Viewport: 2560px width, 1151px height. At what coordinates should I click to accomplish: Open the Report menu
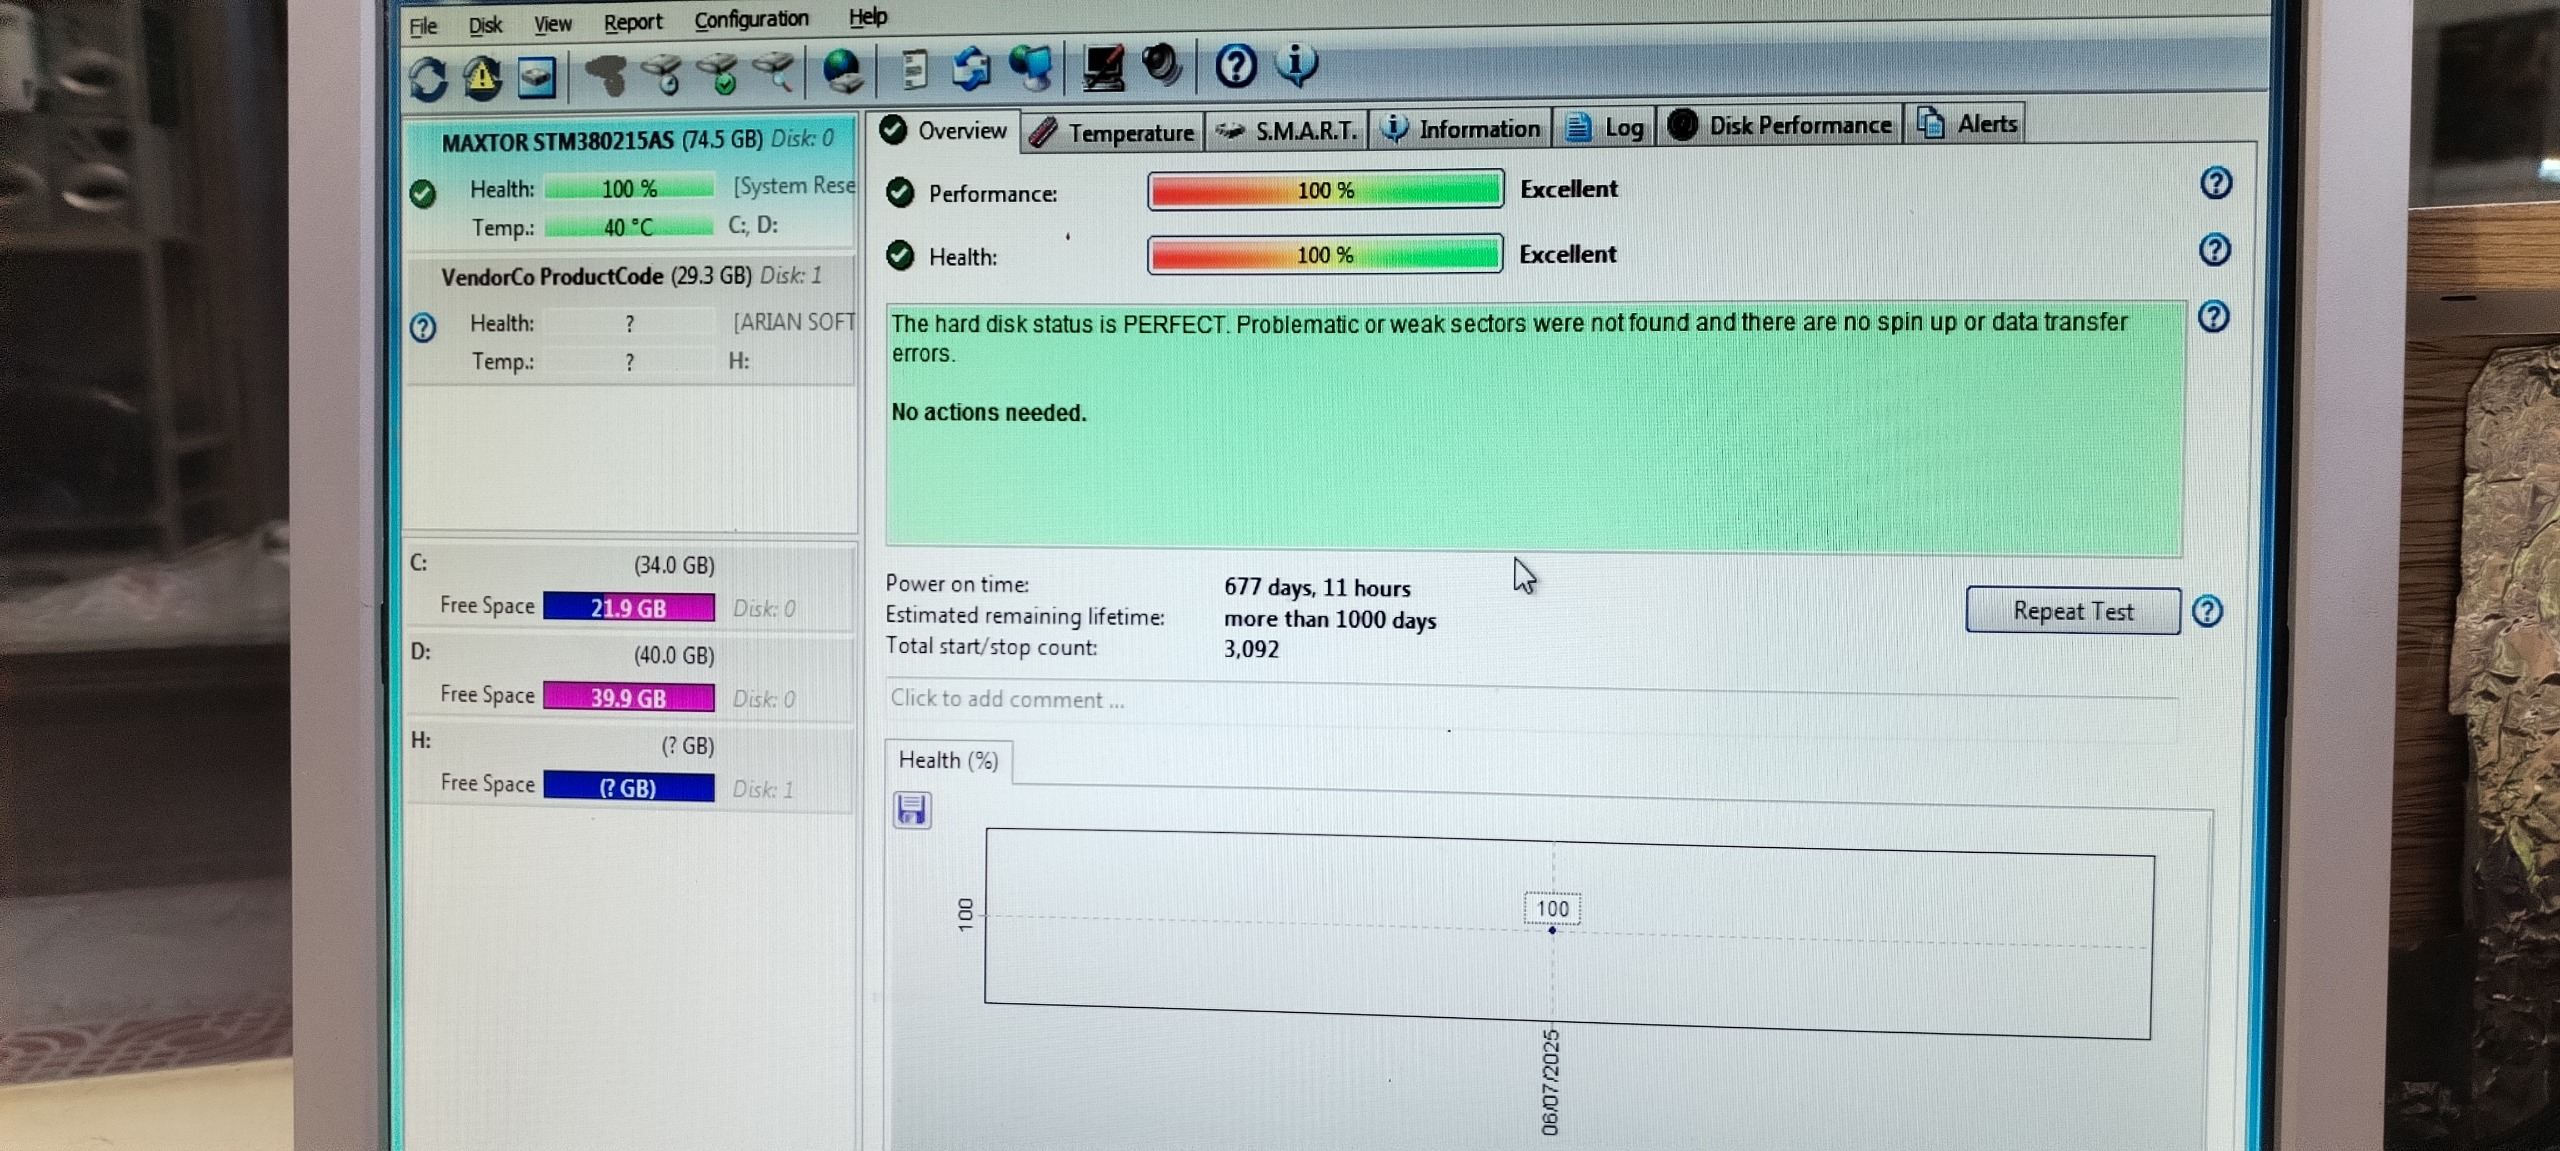[633, 21]
